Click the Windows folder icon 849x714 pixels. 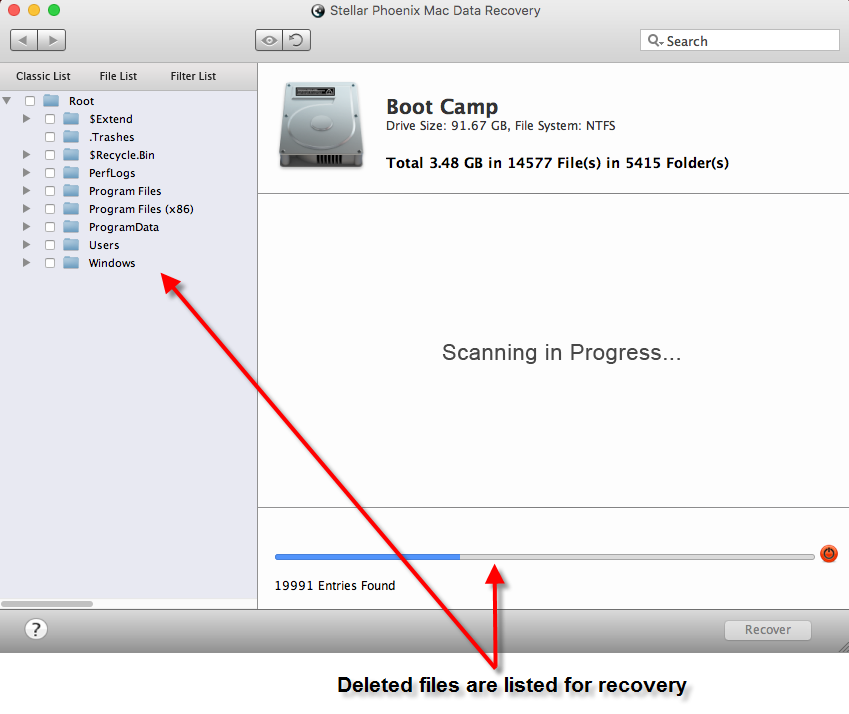point(71,263)
